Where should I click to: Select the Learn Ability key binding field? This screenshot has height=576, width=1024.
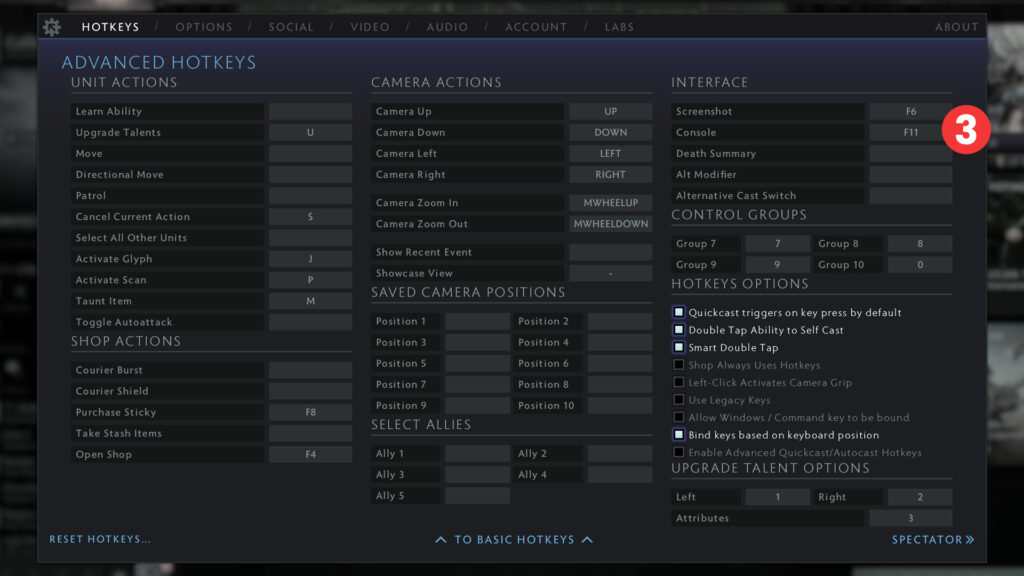coord(310,112)
